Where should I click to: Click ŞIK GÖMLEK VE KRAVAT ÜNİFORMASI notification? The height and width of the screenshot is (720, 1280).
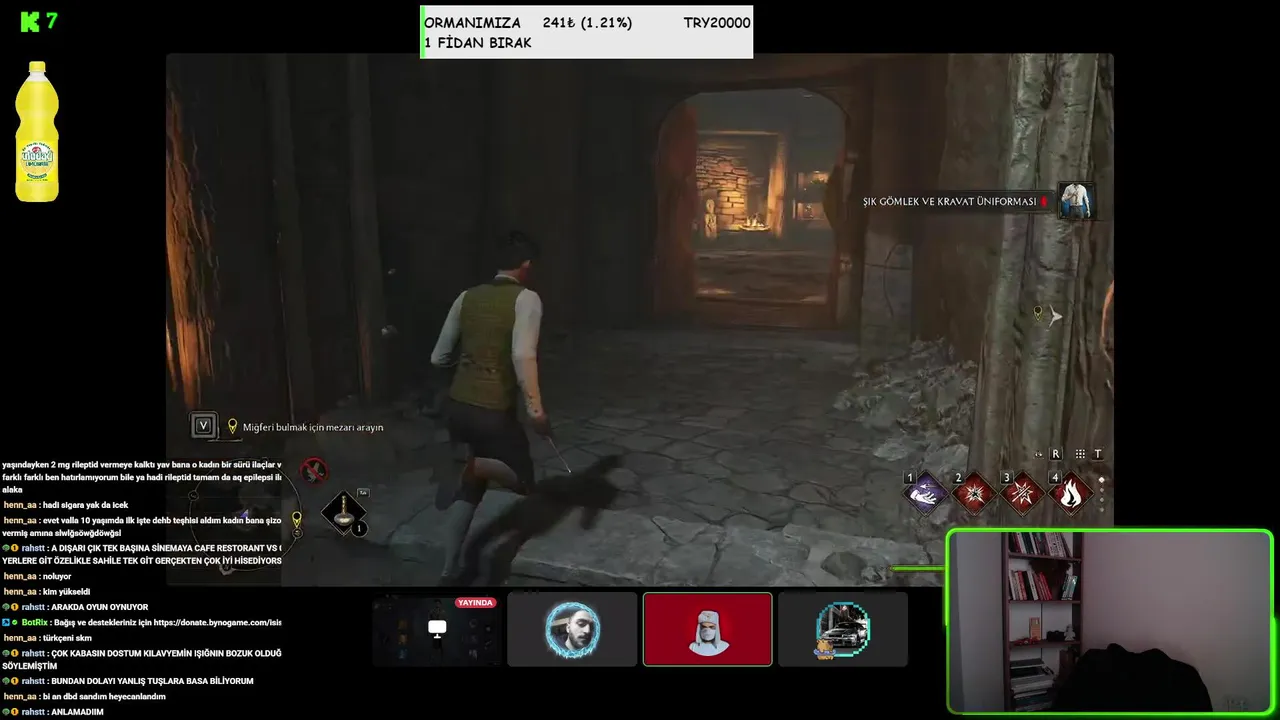[949, 201]
